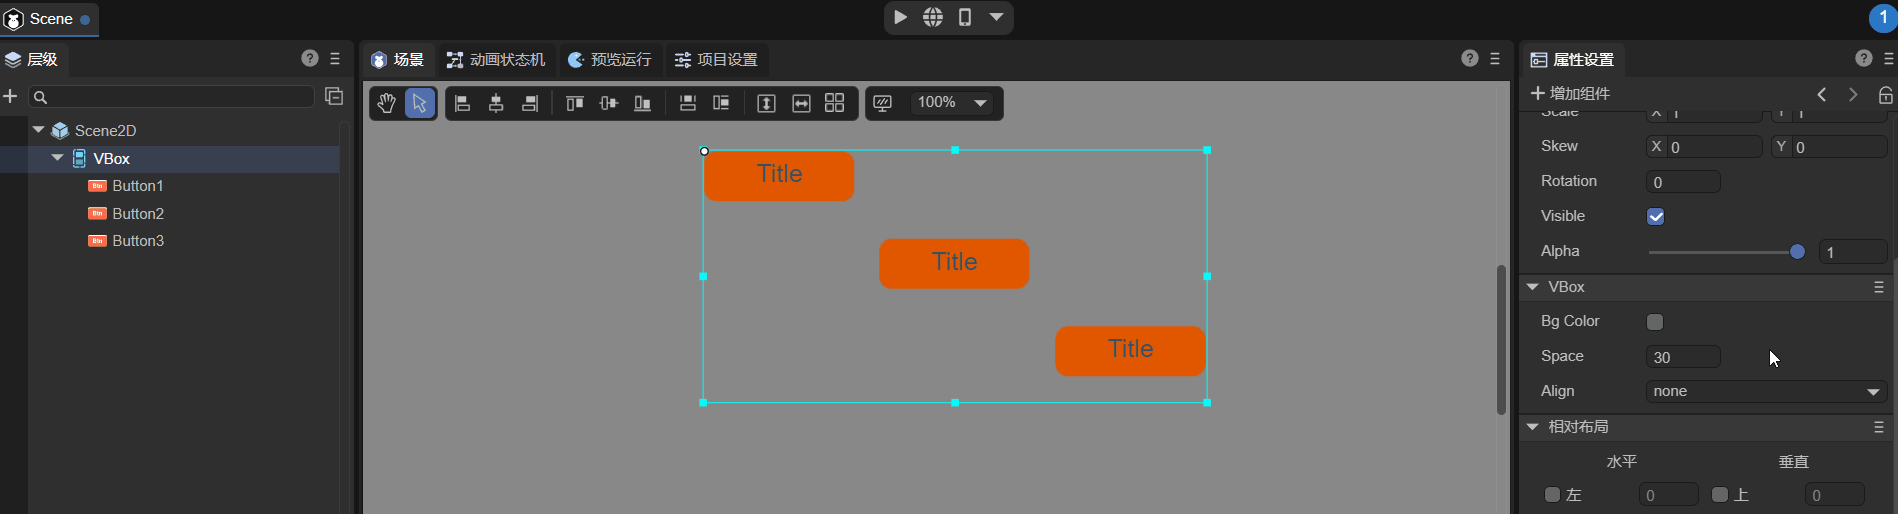Click the 增加组件 add component button
Viewport: 1898px width, 514px height.
click(1570, 94)
